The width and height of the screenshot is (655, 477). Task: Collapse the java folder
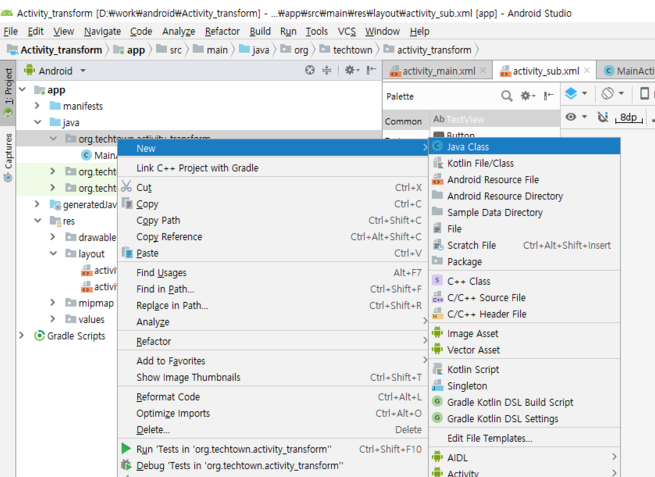[x=38, y=122]
